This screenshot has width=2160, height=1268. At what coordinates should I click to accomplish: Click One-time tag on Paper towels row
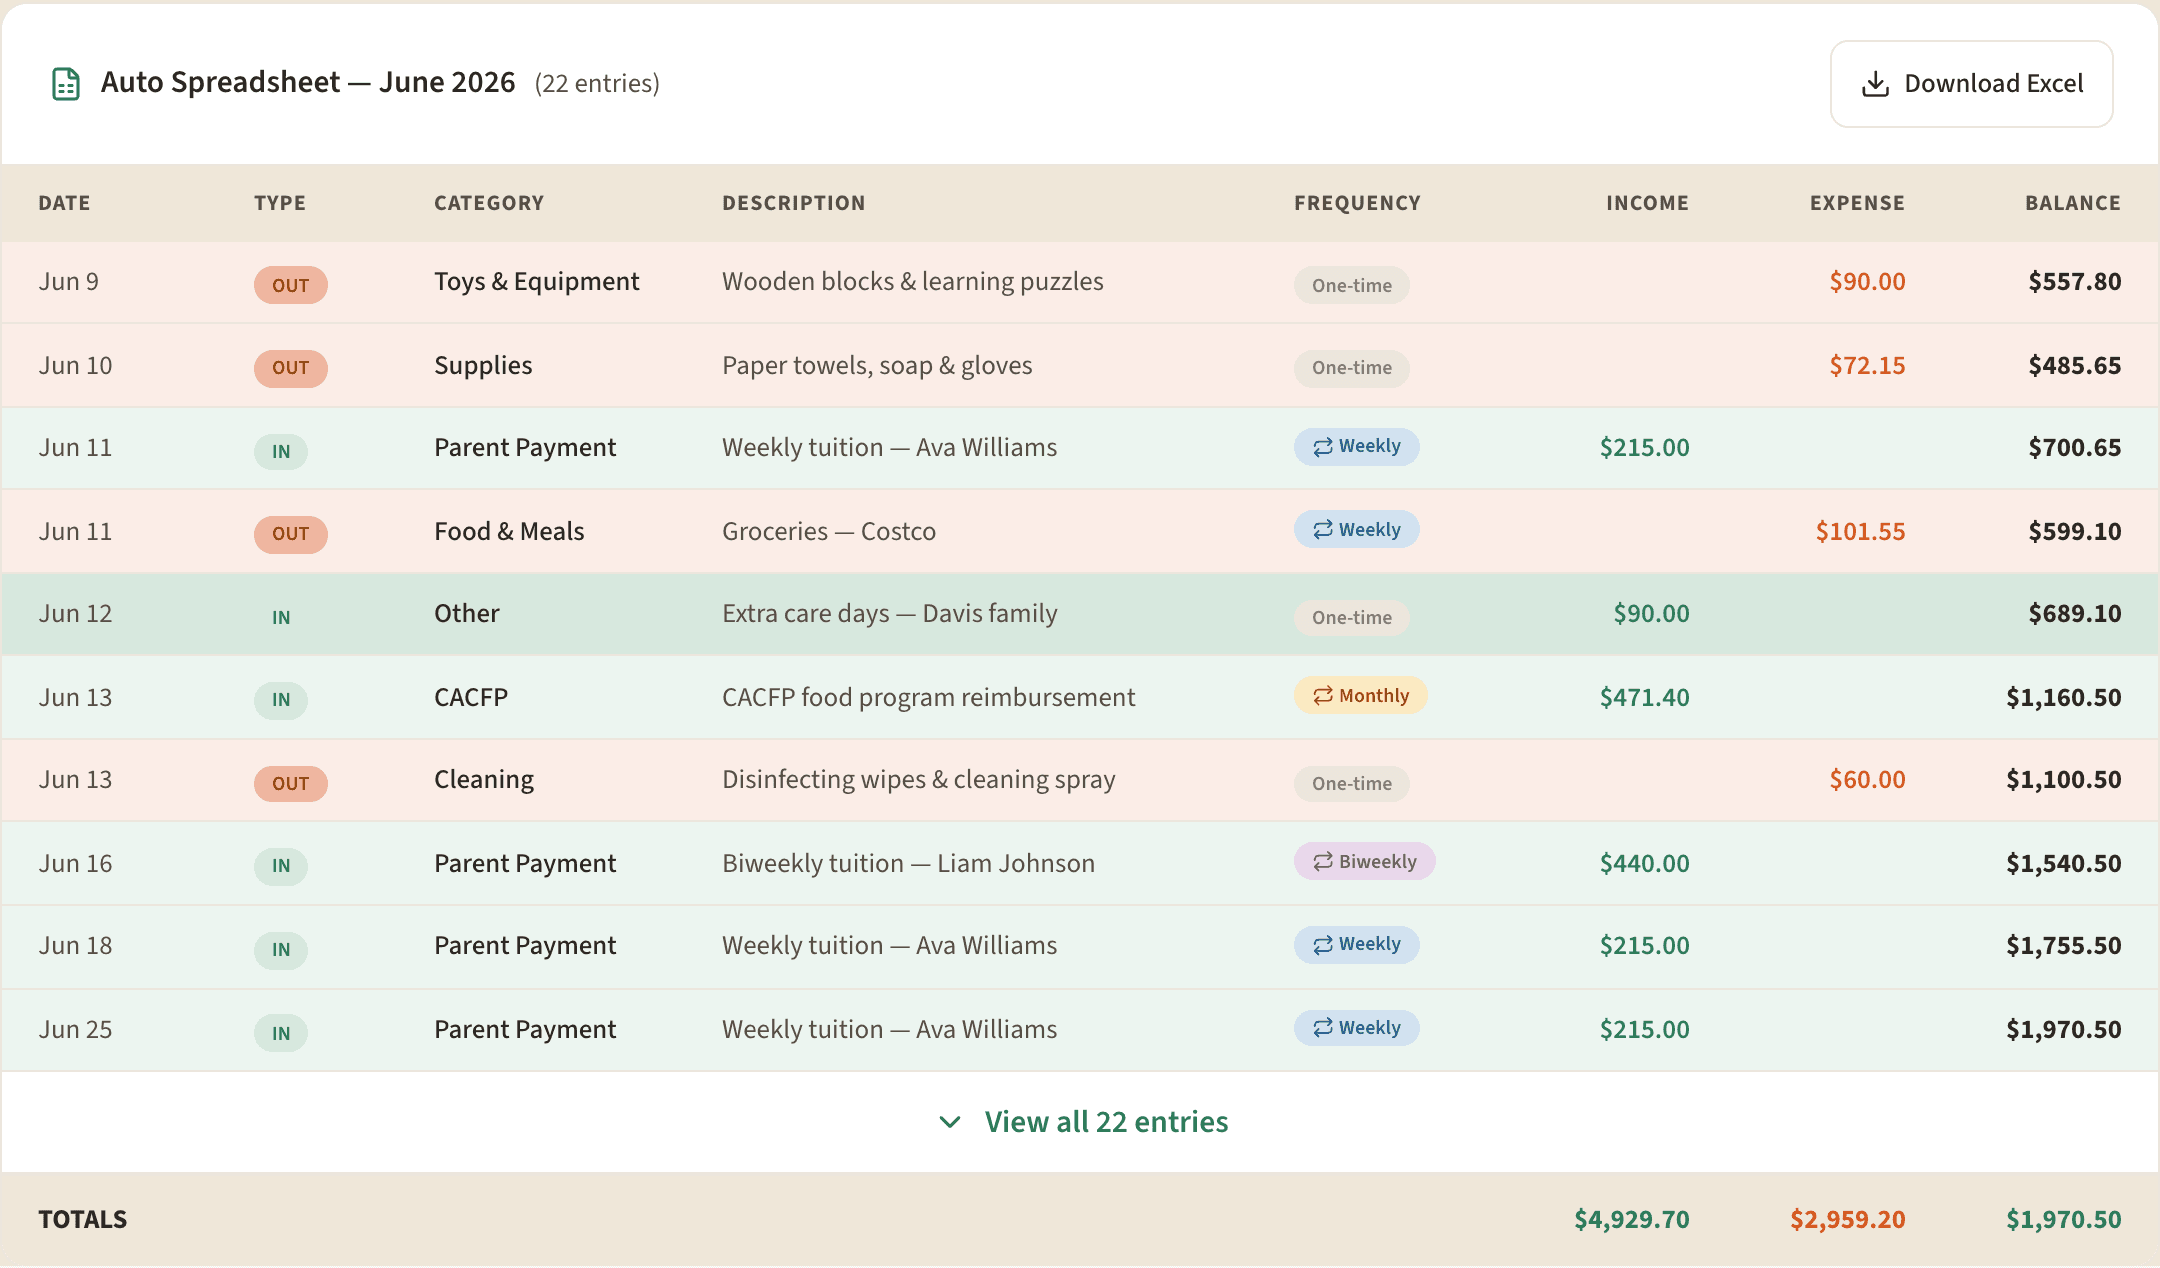click(1352, 368)
